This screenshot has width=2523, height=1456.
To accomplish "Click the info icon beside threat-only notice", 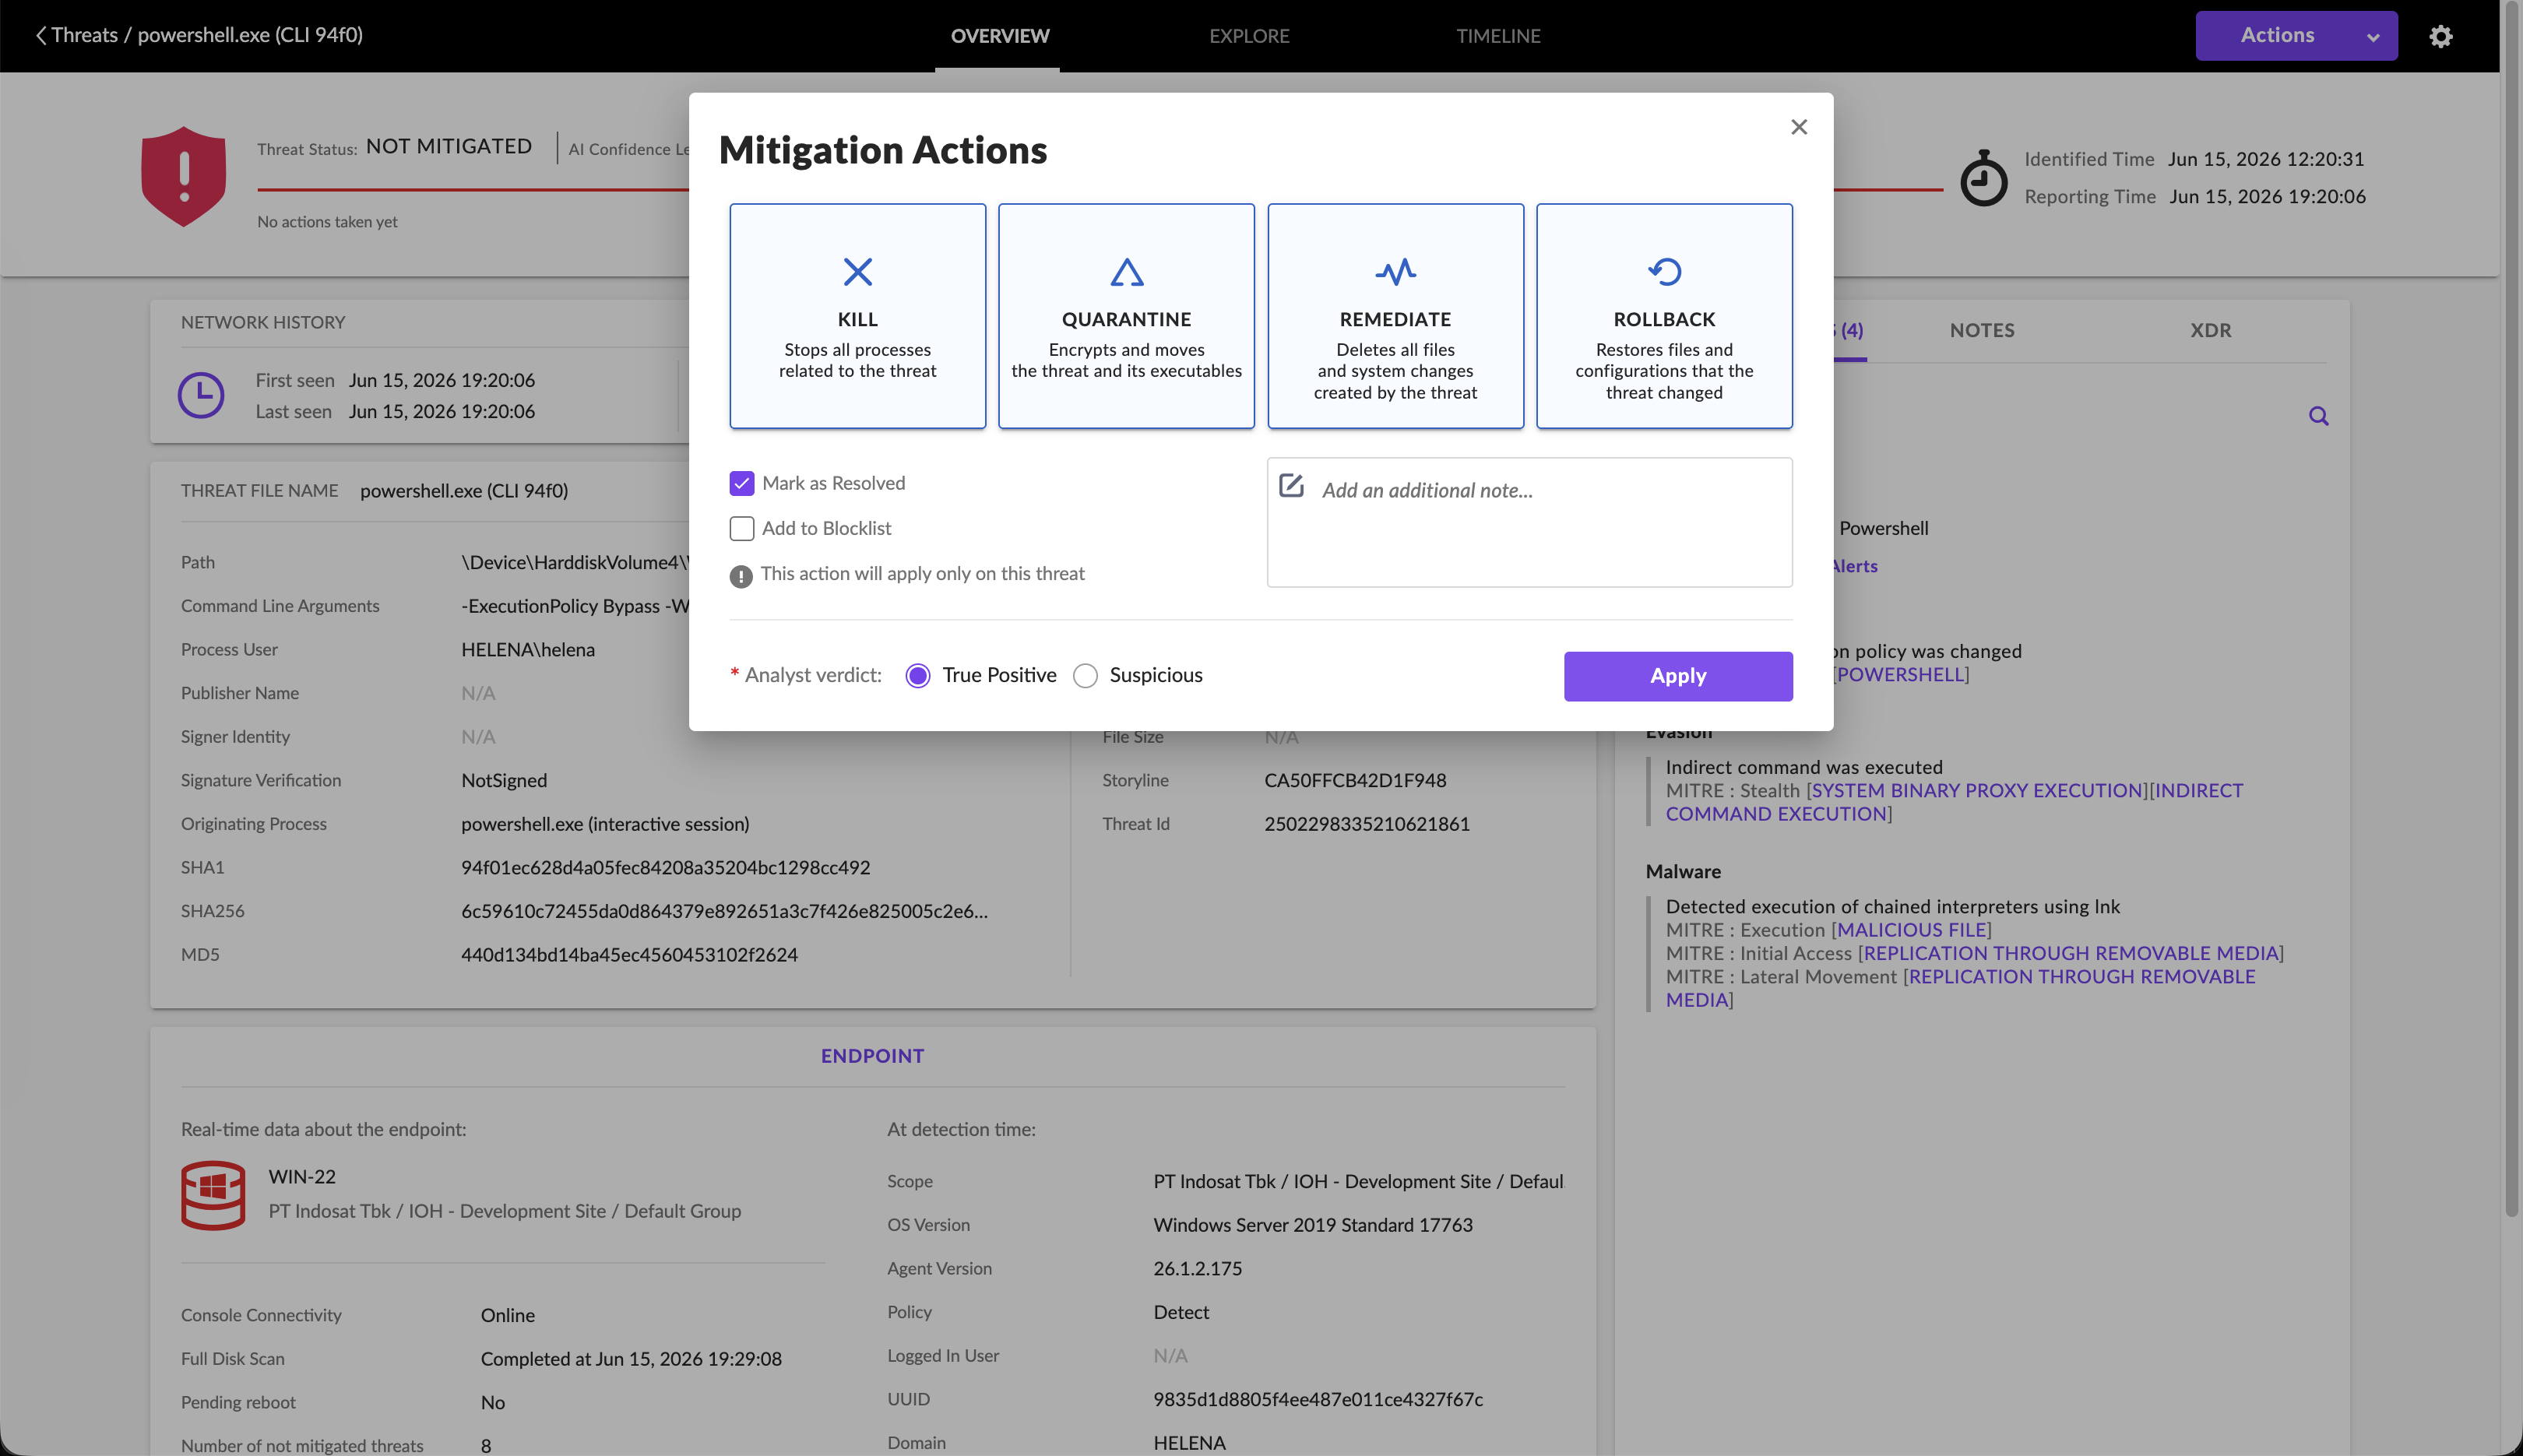I will coord(741,576).
